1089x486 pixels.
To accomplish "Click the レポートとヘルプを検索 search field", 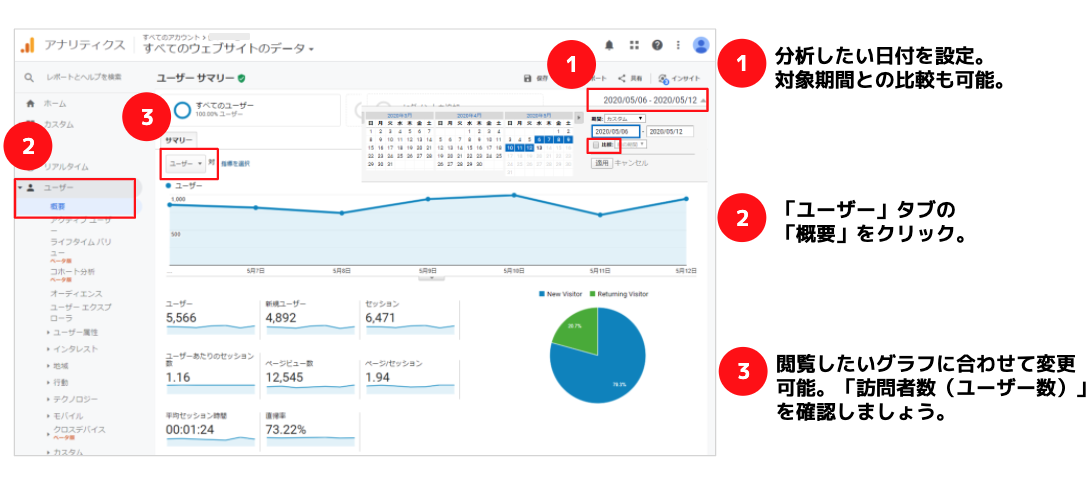I will pyautogui.click(x=84, y=77).
